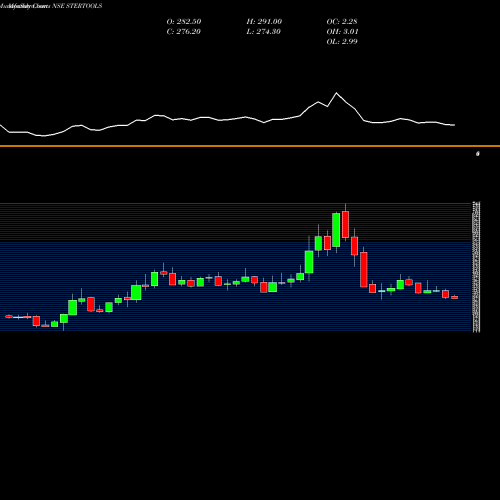The width and height of the screenshot is (500, 500).
Task: Click the OH: 3.01 value
Action: (342, 32)
